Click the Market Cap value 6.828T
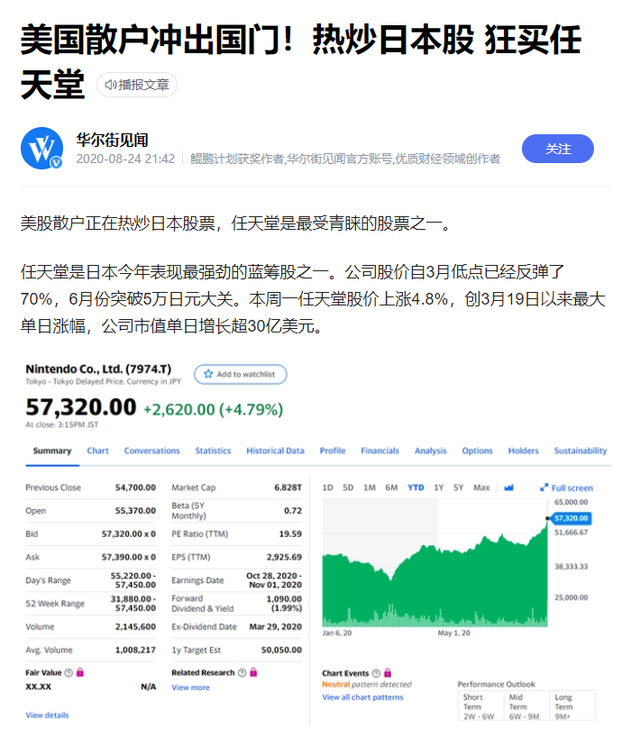 click(x=288, y=487)
